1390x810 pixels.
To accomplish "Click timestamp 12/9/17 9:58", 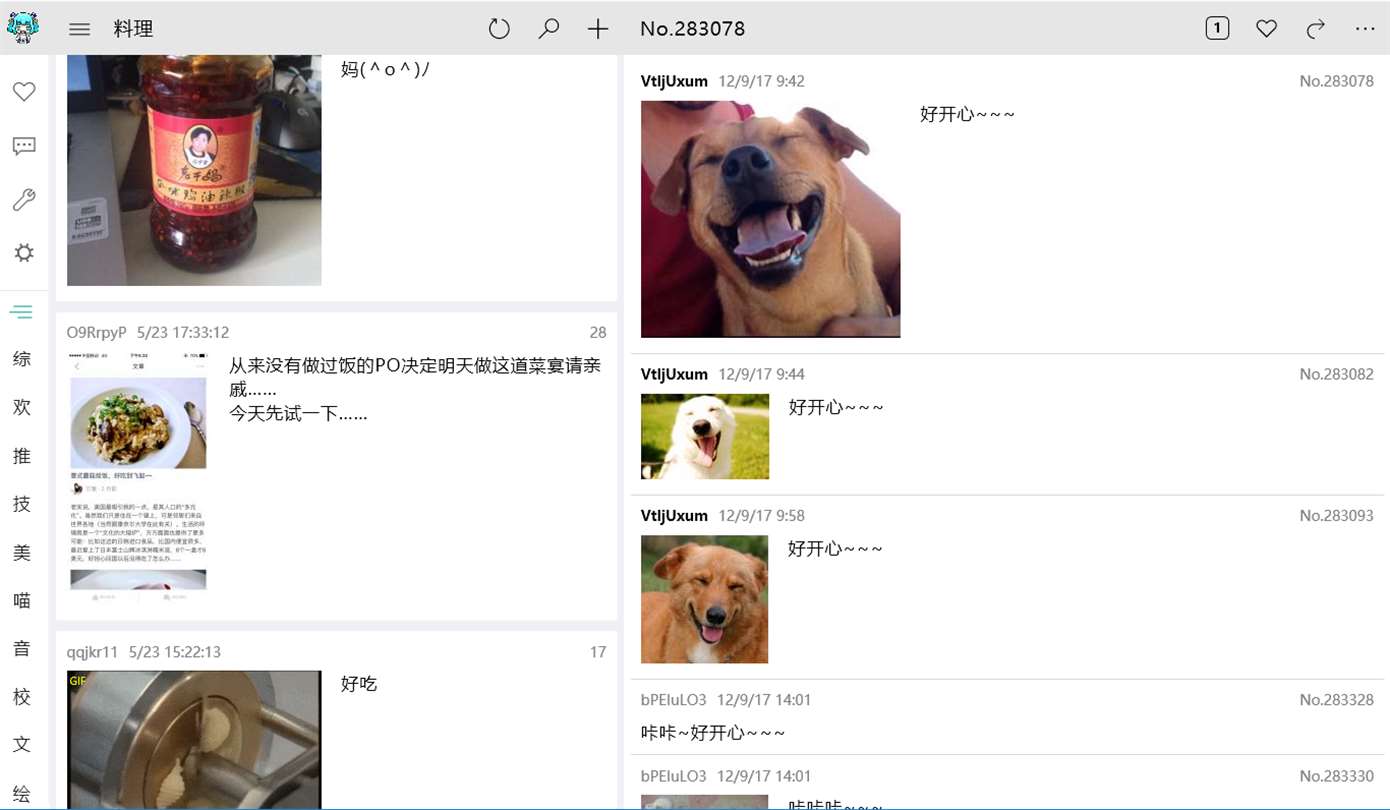I will coord(761,516).
